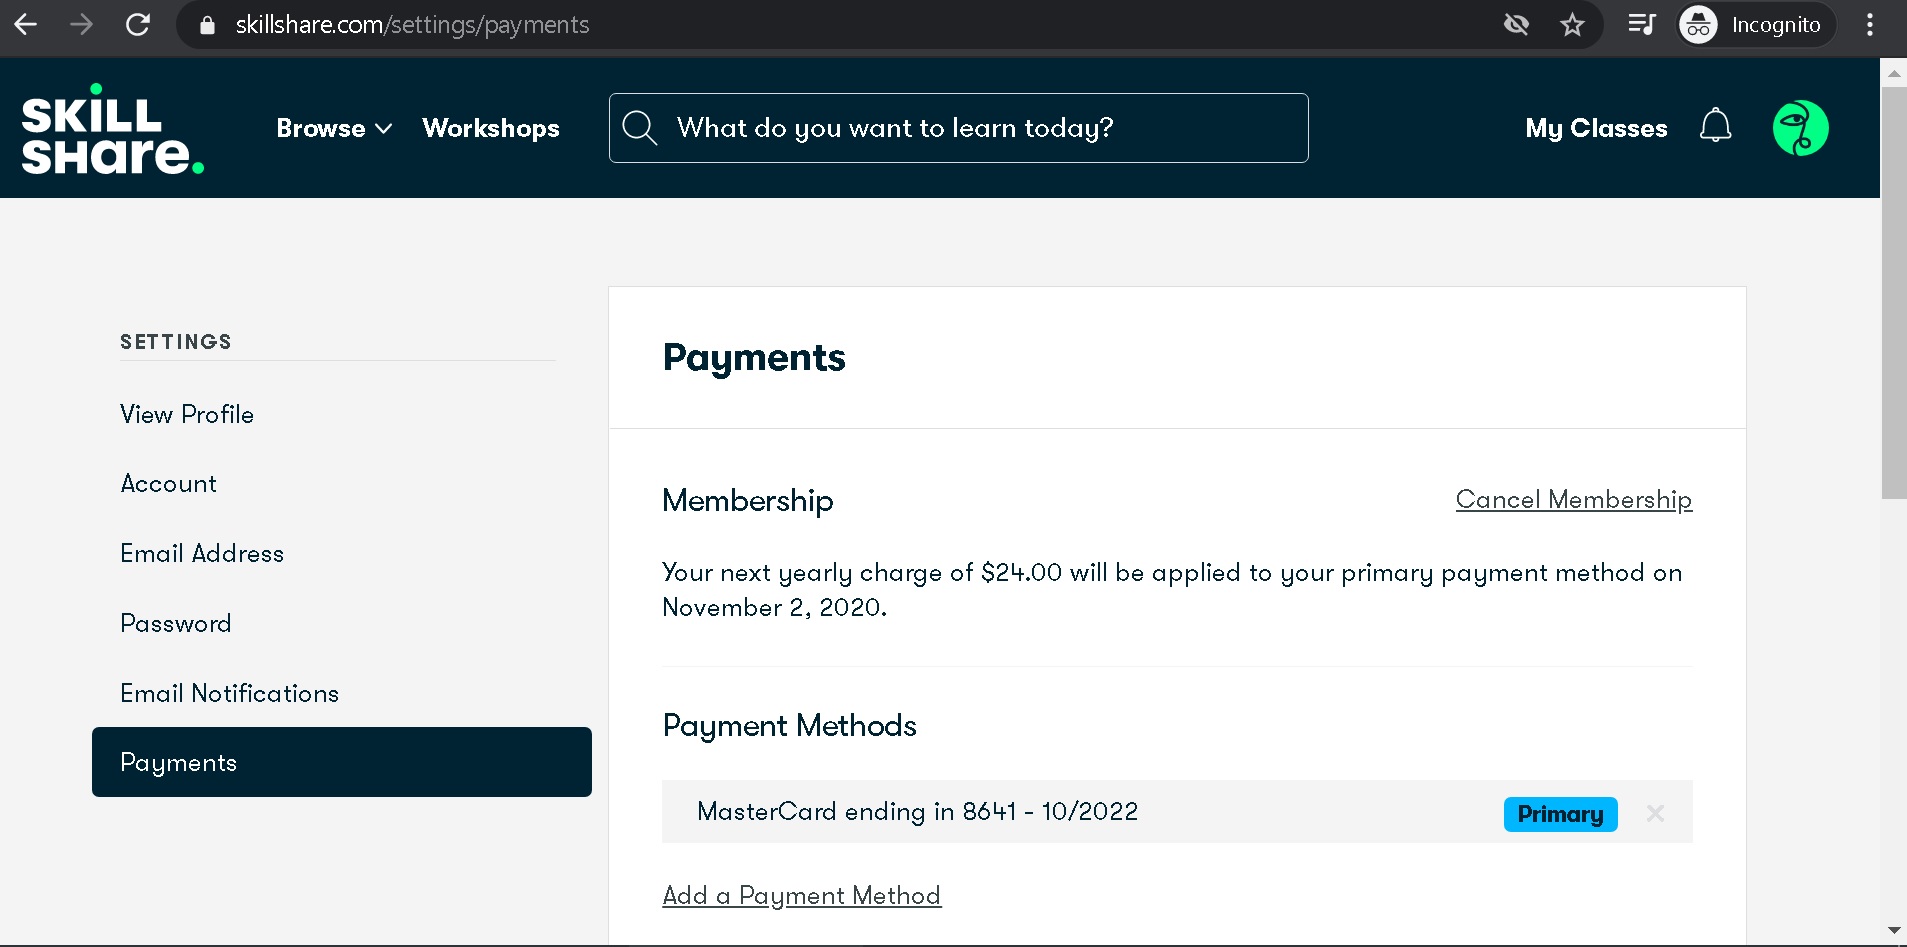Reload the page with the refresh icon
The height and width of the screenshot is (947, 1907).
138,25
